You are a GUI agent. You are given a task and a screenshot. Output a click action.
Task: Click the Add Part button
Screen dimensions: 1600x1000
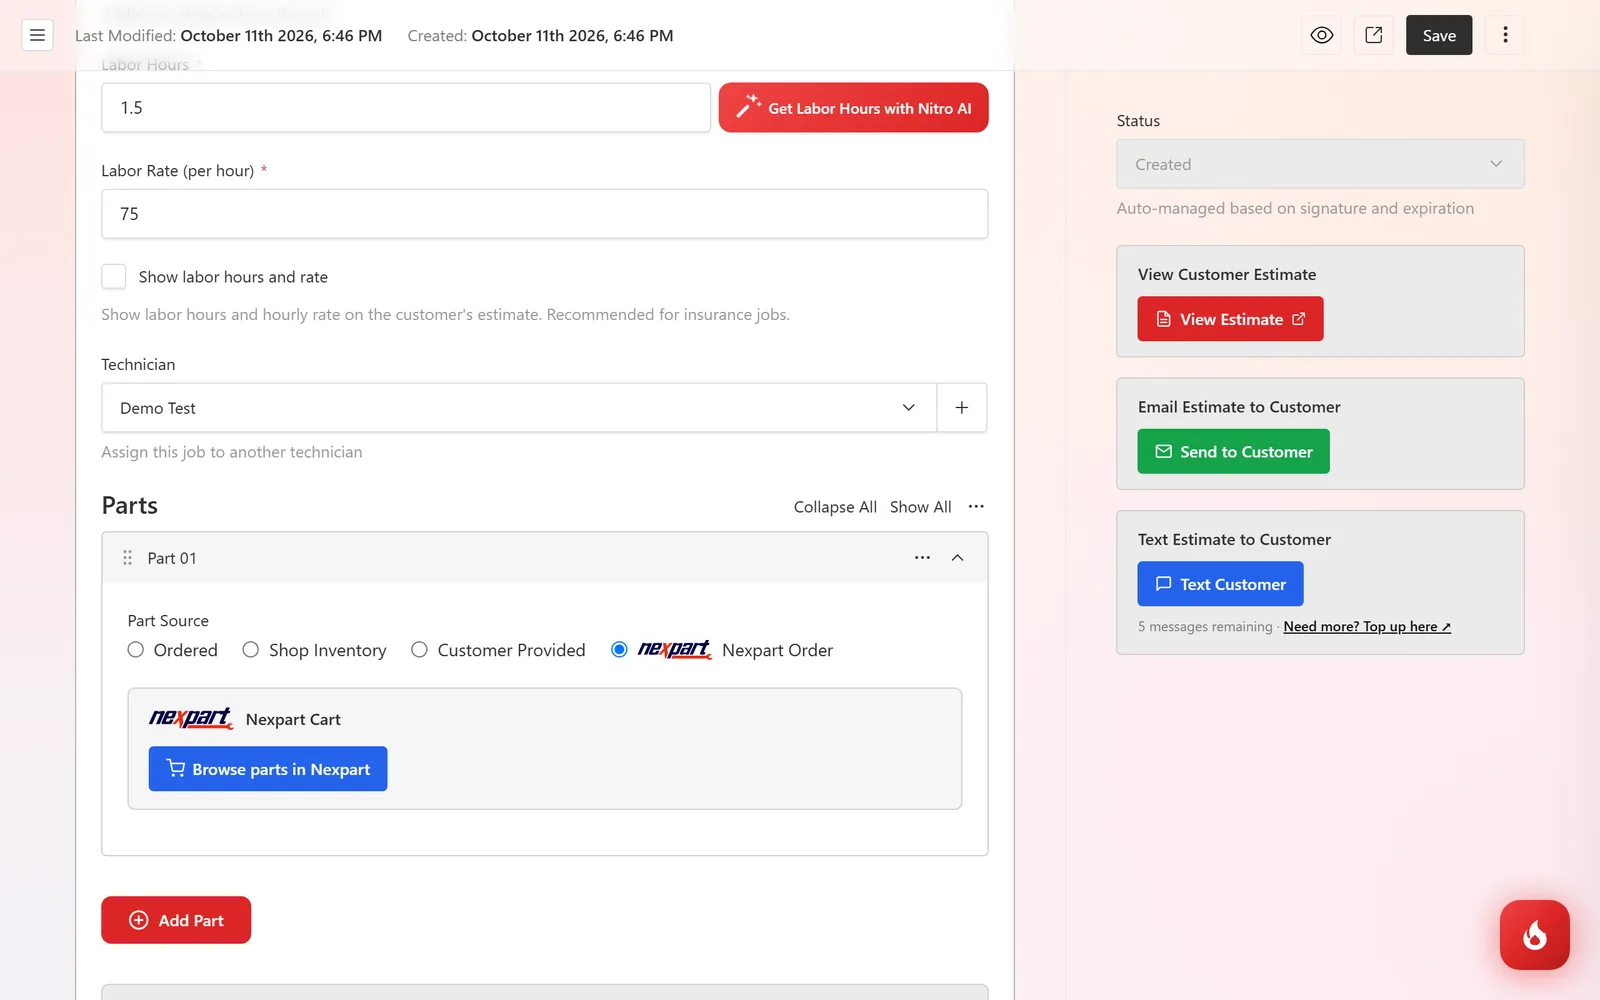point(176,920)
